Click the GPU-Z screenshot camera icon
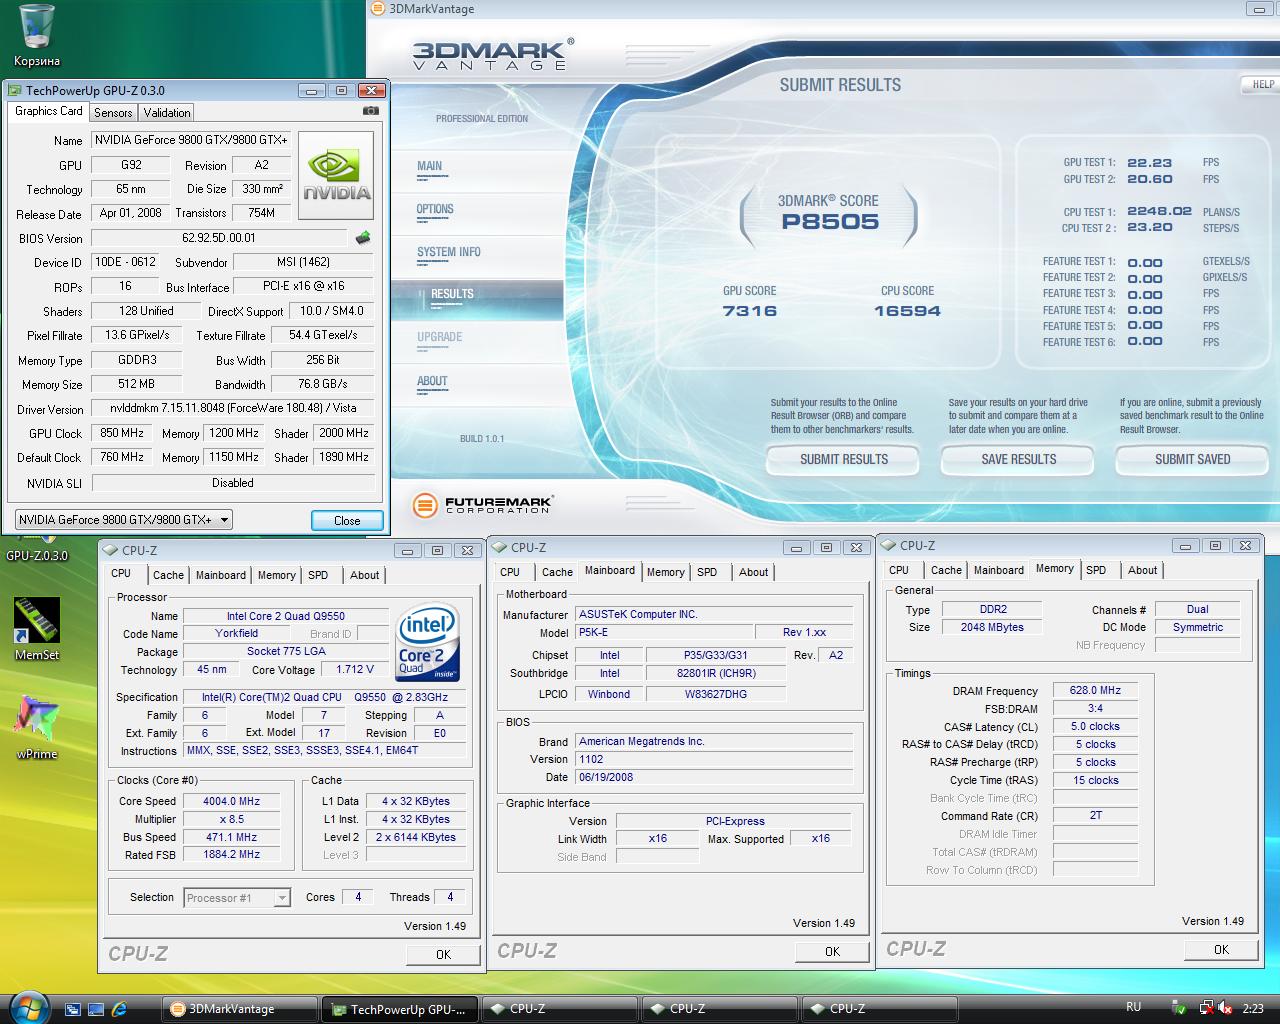Image resolution: width=1280 pixels, height=1024 pixels. tap(371, 112)
